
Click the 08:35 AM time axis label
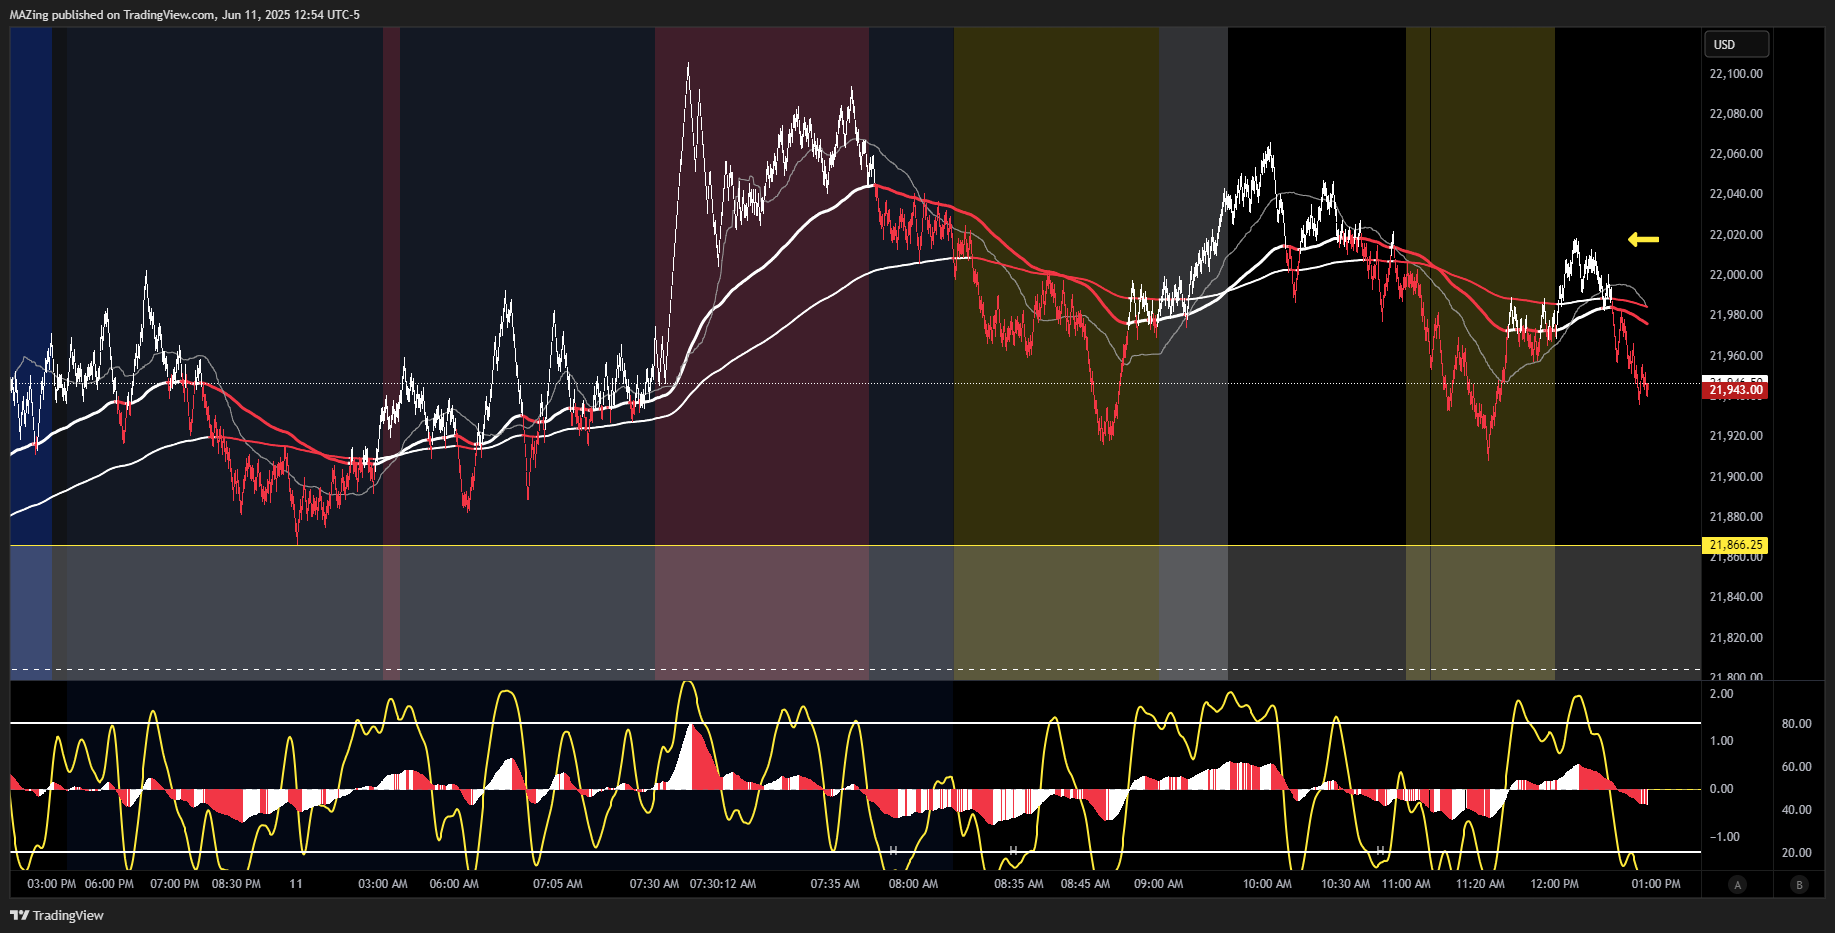(1019, 884)
